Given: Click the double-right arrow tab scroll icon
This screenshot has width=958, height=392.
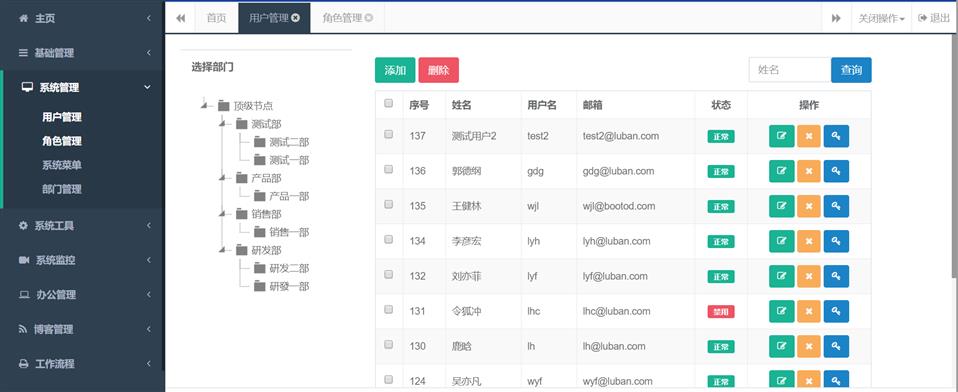Looking at the screenshot, I should (836, 18).
